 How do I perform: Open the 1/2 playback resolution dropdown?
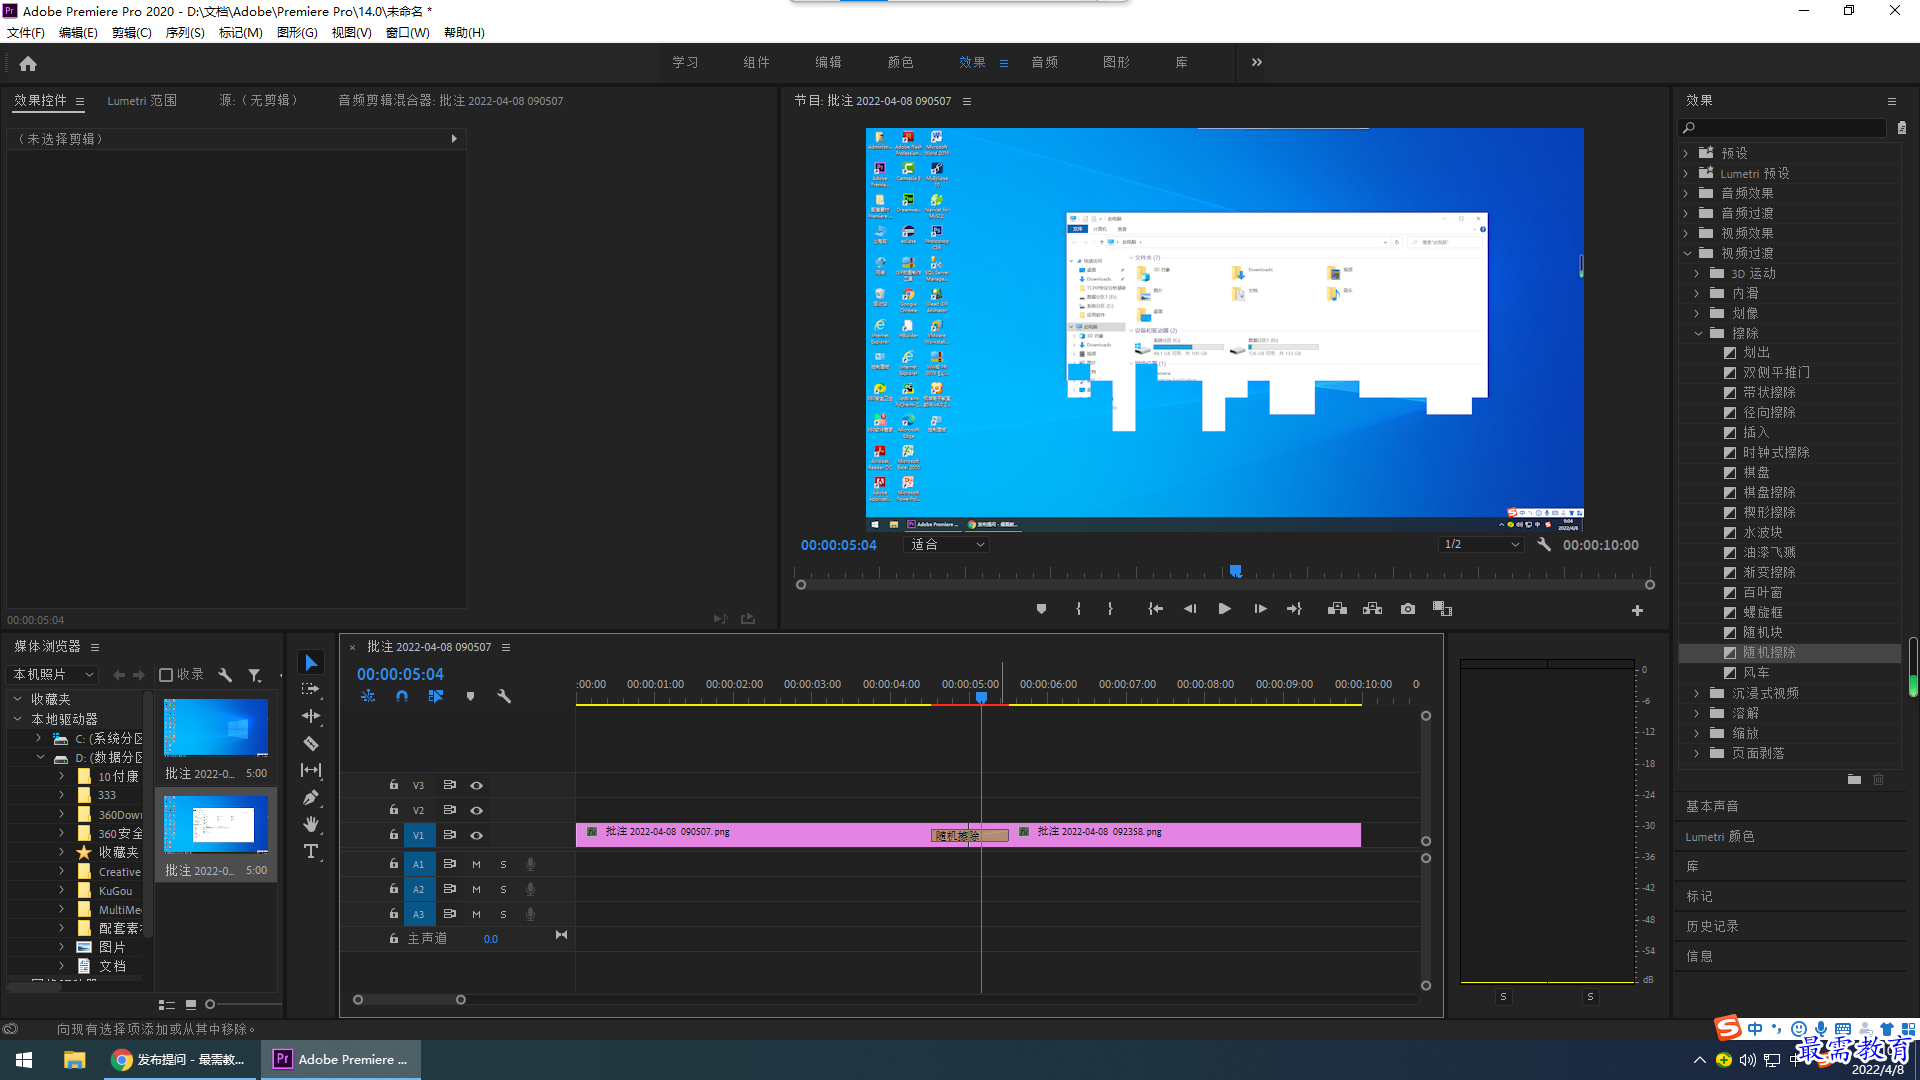tap(1481, 545)
